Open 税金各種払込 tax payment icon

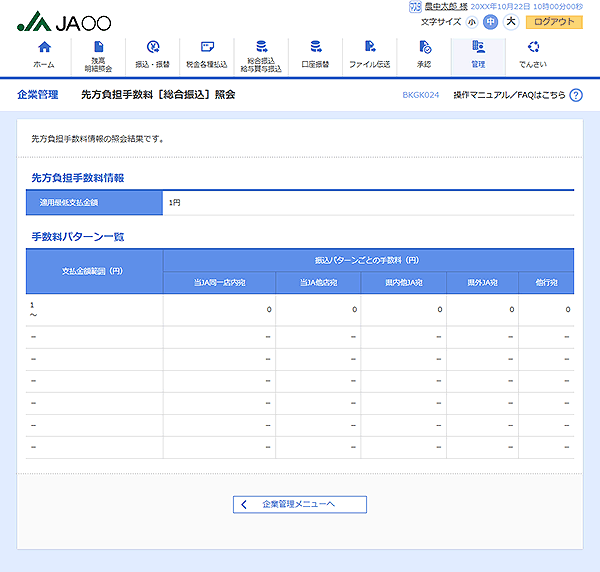point(207,47)
